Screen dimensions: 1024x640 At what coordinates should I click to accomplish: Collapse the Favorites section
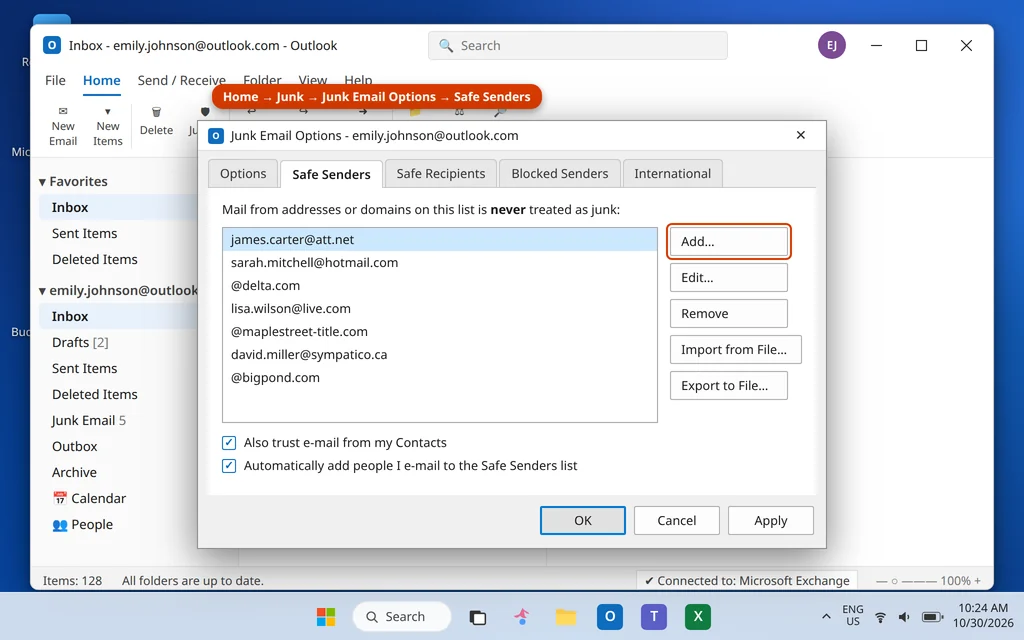click(42, 182)
